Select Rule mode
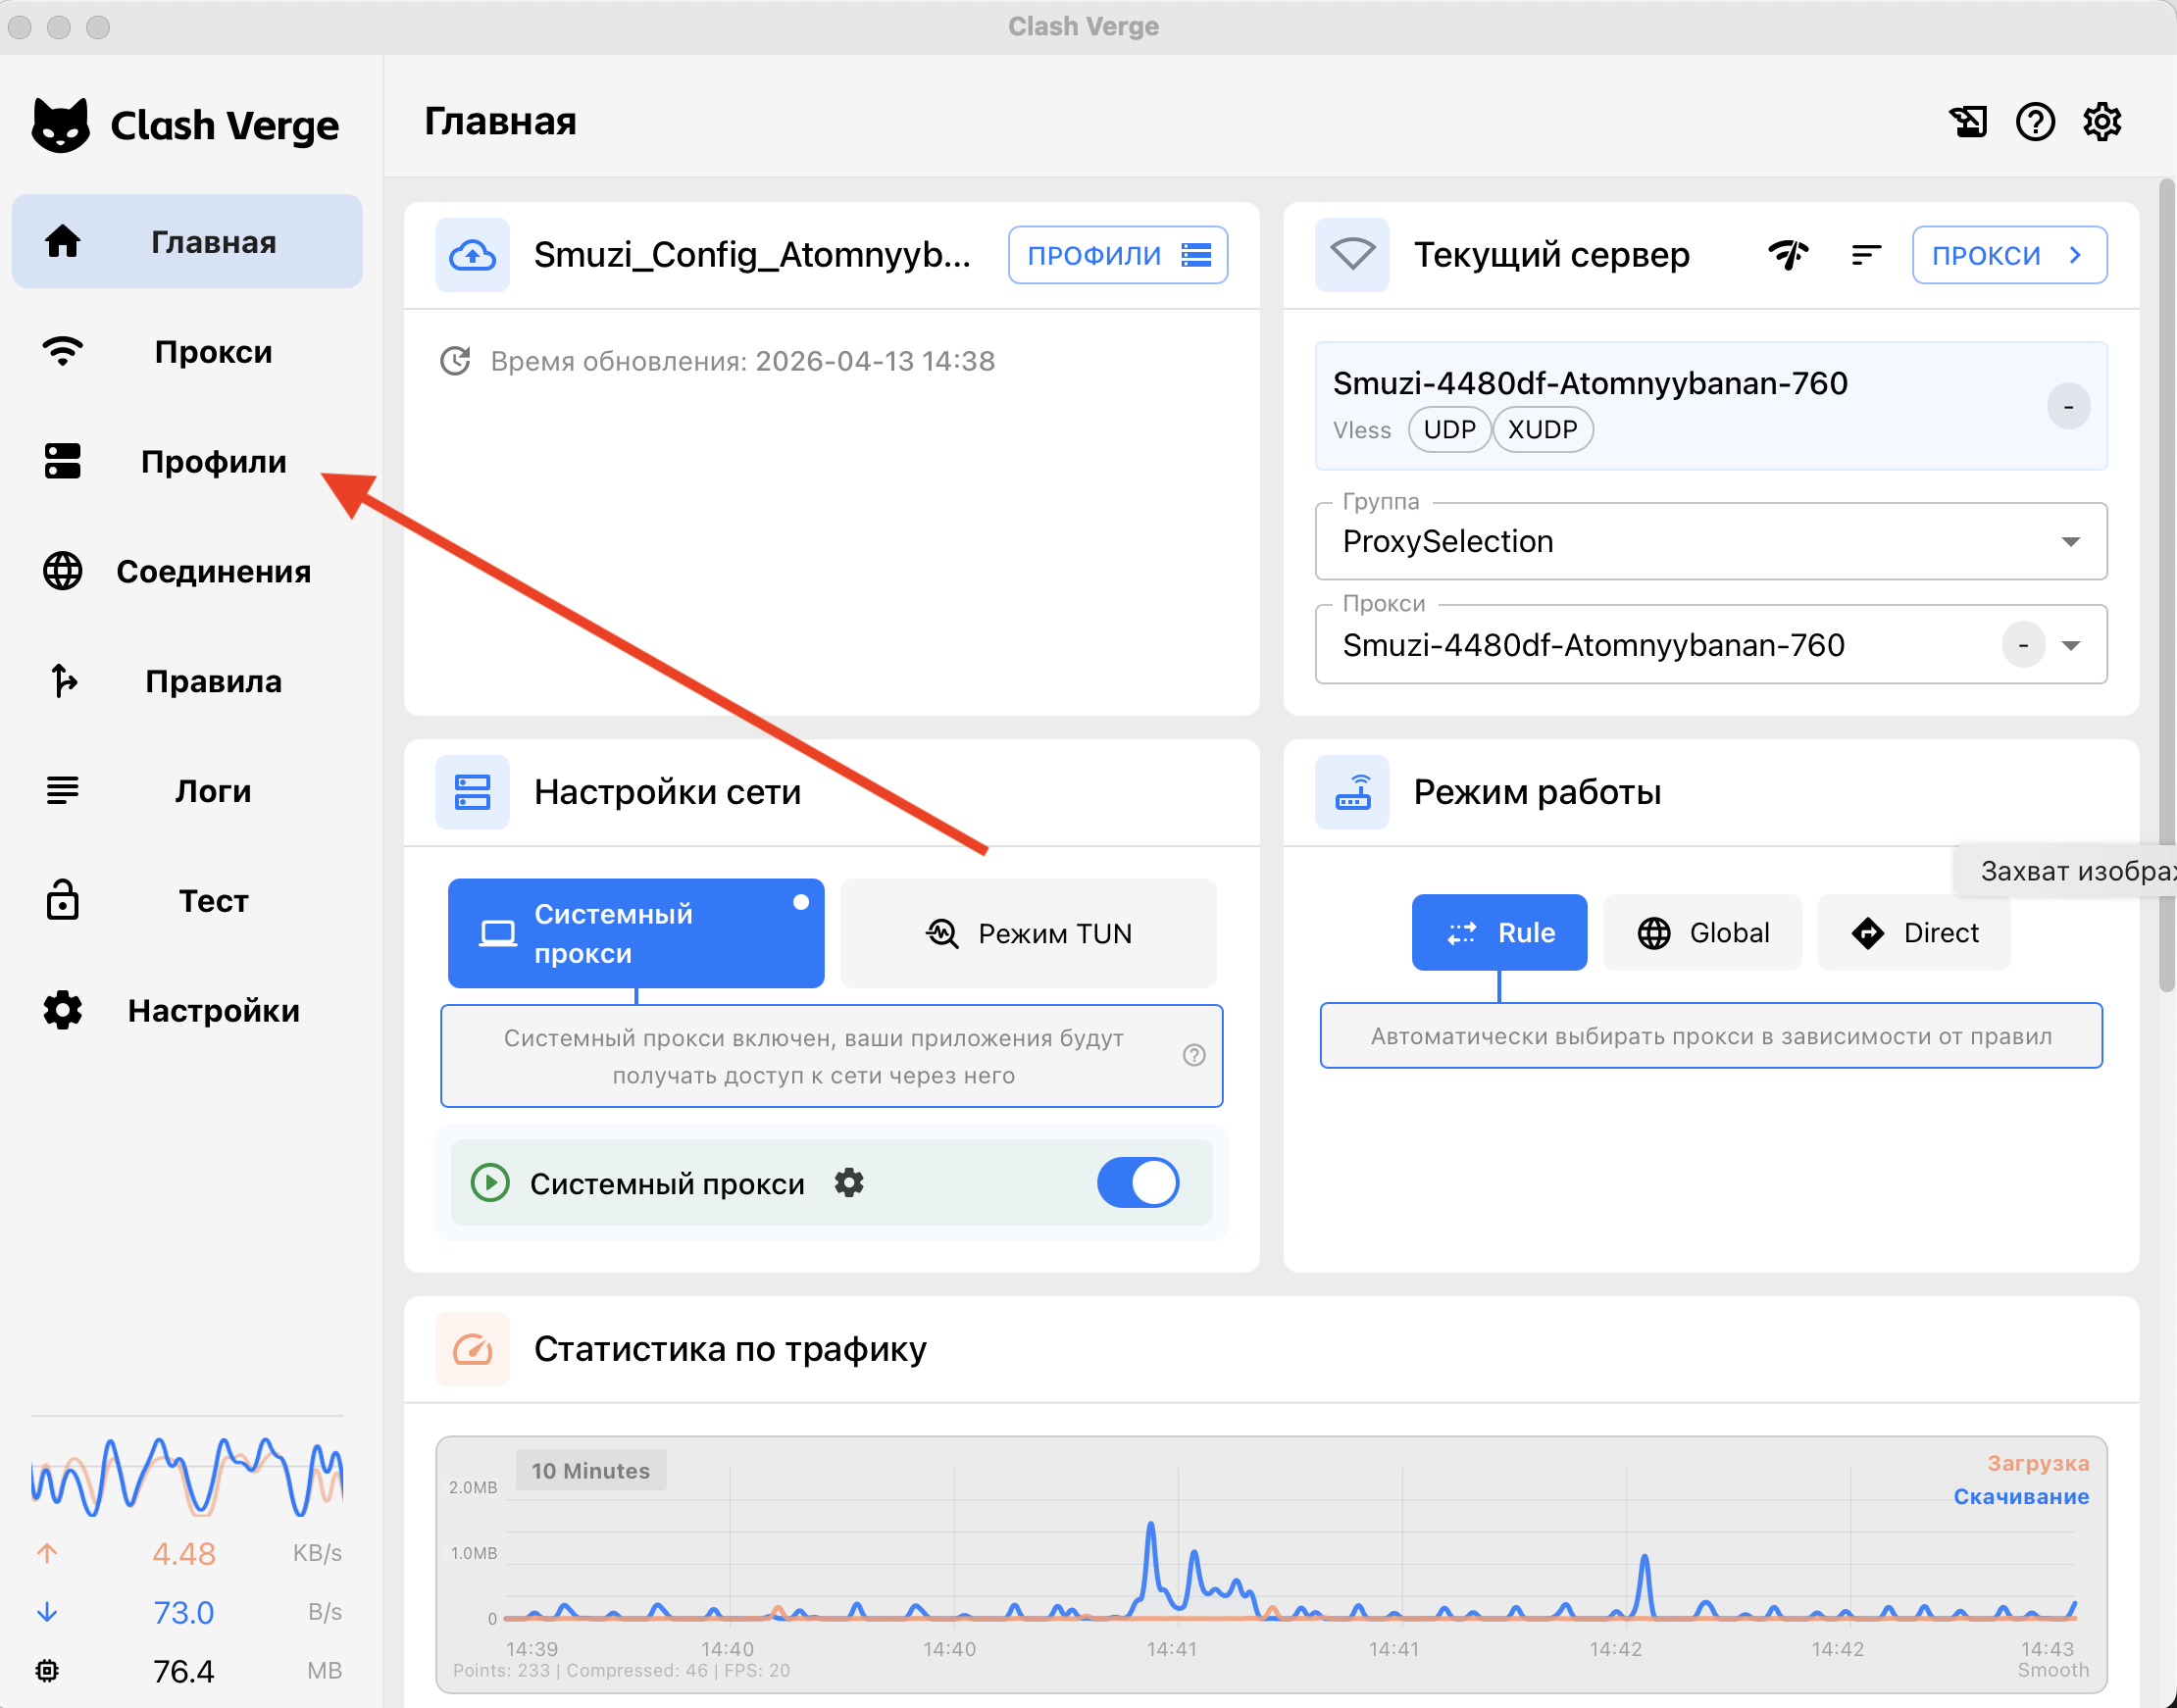2177x1708 pixels. pos(1499,932)
